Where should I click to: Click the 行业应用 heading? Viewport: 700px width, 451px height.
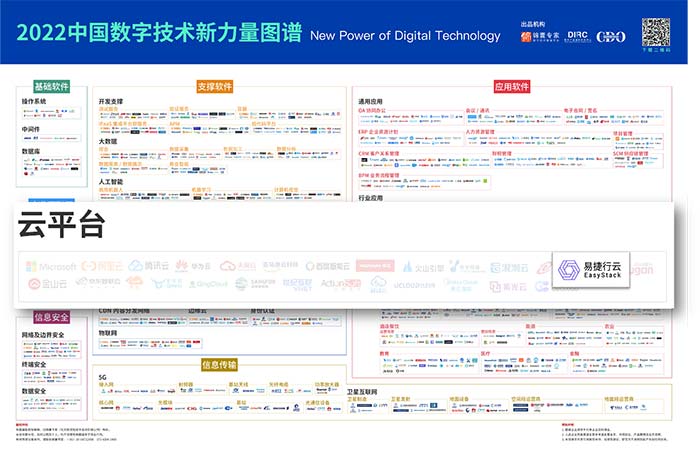[370, 198]
